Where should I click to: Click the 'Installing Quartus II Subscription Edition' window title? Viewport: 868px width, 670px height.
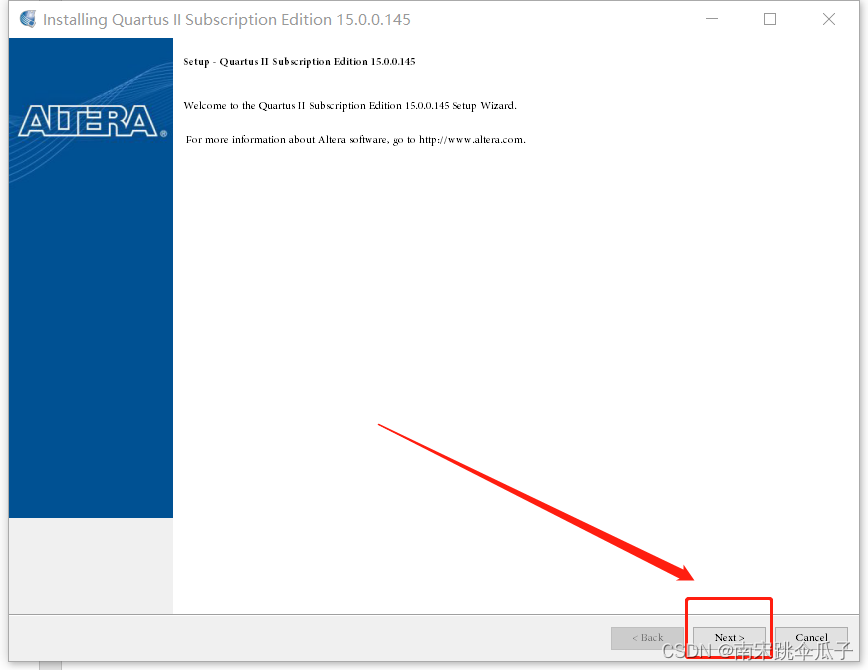point(226,19)
